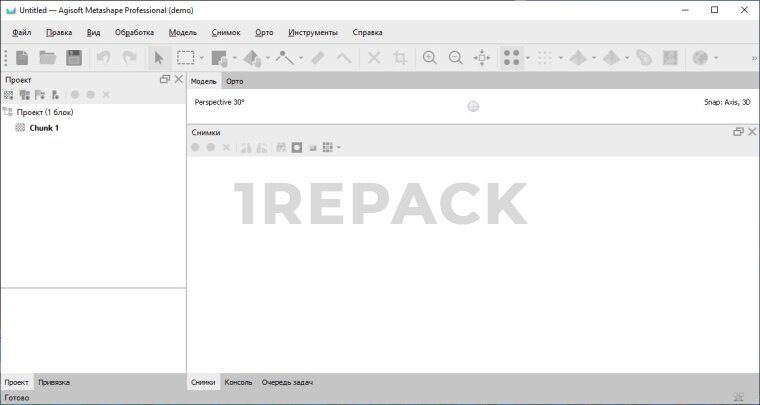Viewport: 760px width, 405px height.
Task: Click Add chunk icon in Проект panel
Action: pyautogui.click(x=9, y=95)
